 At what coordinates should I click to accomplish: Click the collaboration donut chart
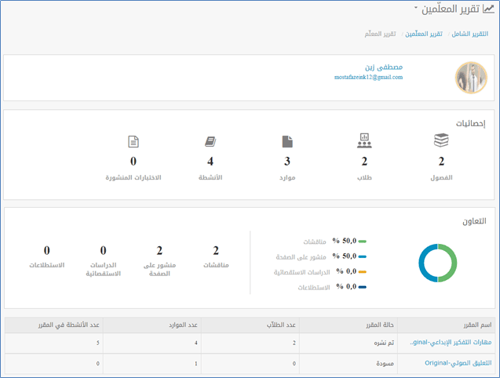(x=438, y=263)
